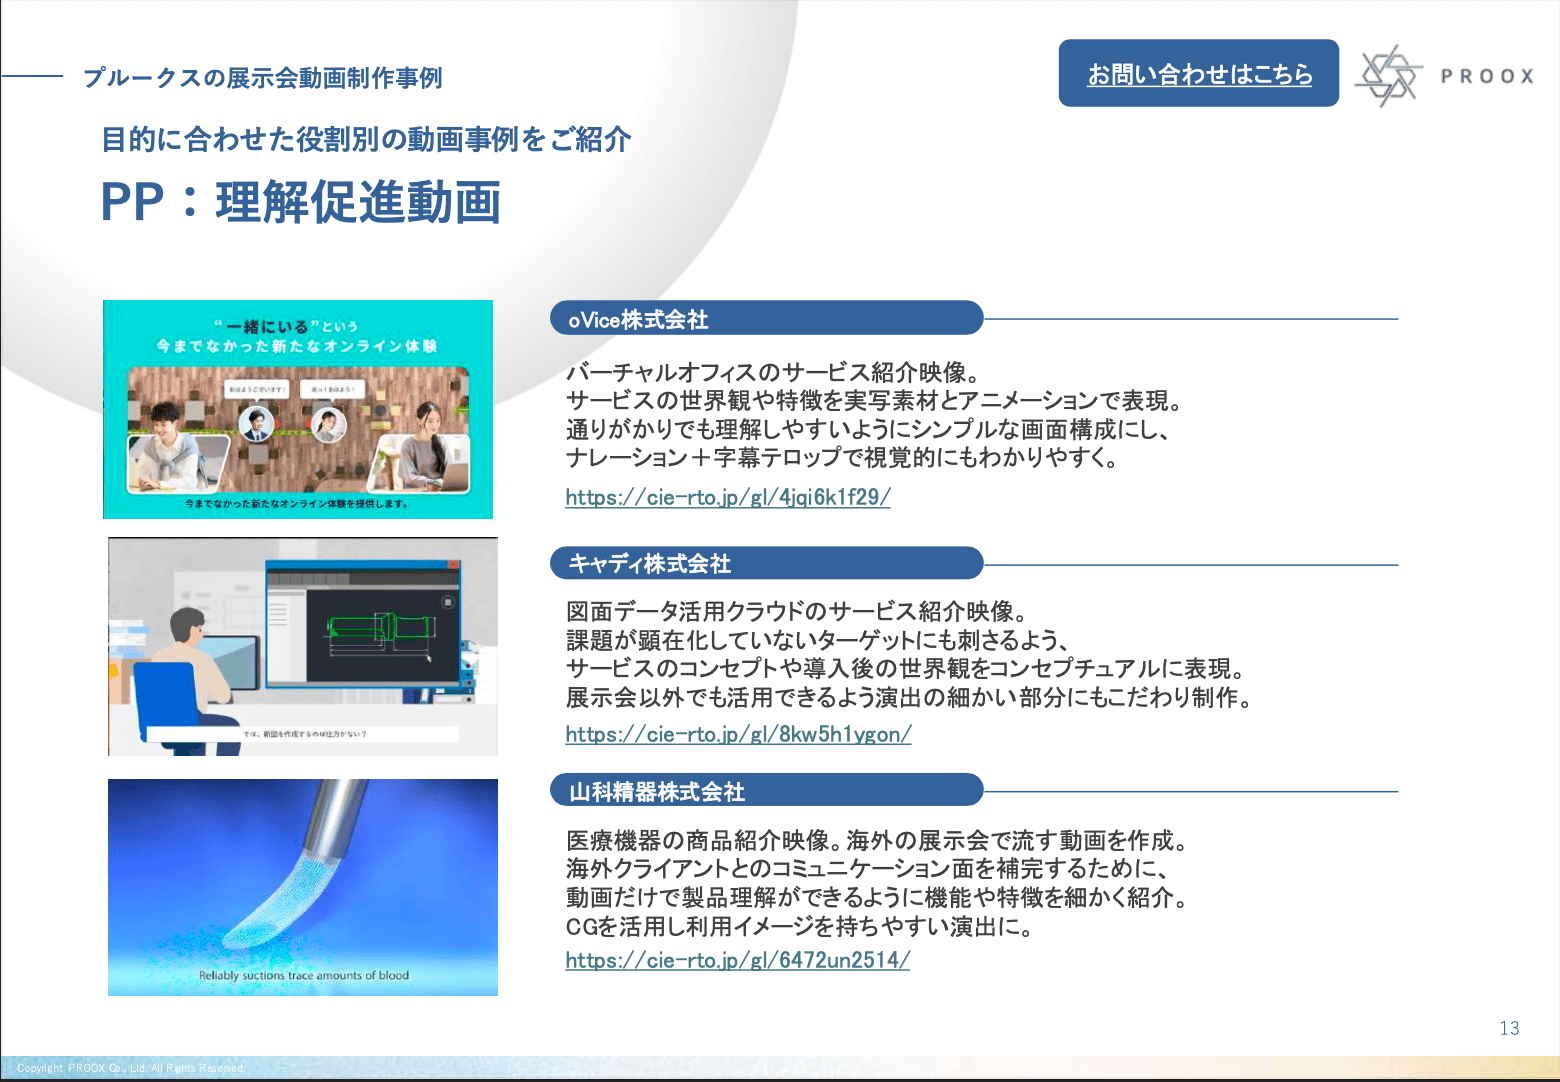Open the 山科精器 video link cie-rto.jp/gl/6472un2514
The image size is (1560, 1082).
pos(738,960)
